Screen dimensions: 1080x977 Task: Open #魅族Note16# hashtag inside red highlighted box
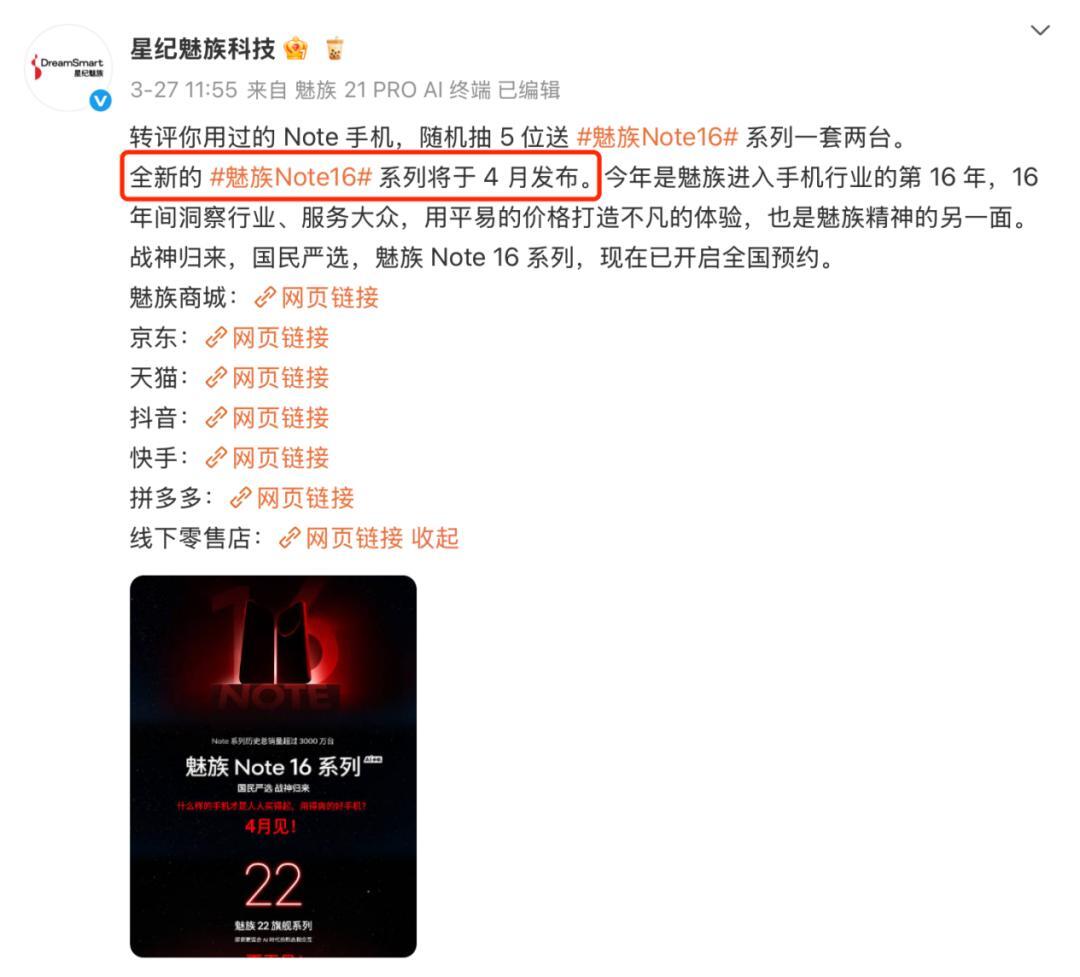pos(291,177)
